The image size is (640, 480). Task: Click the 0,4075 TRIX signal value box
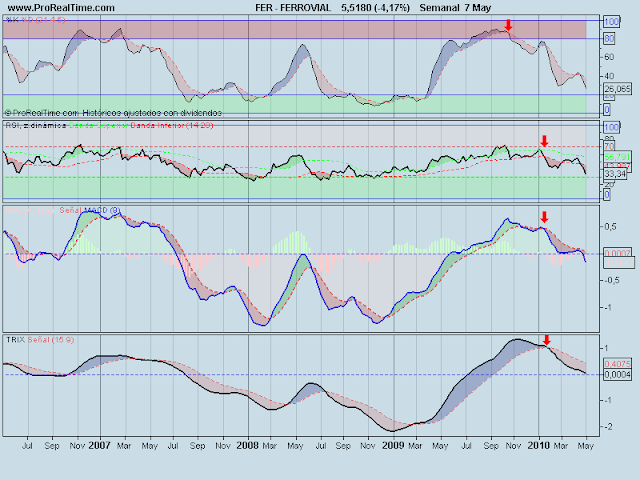(x=618, y=364)
